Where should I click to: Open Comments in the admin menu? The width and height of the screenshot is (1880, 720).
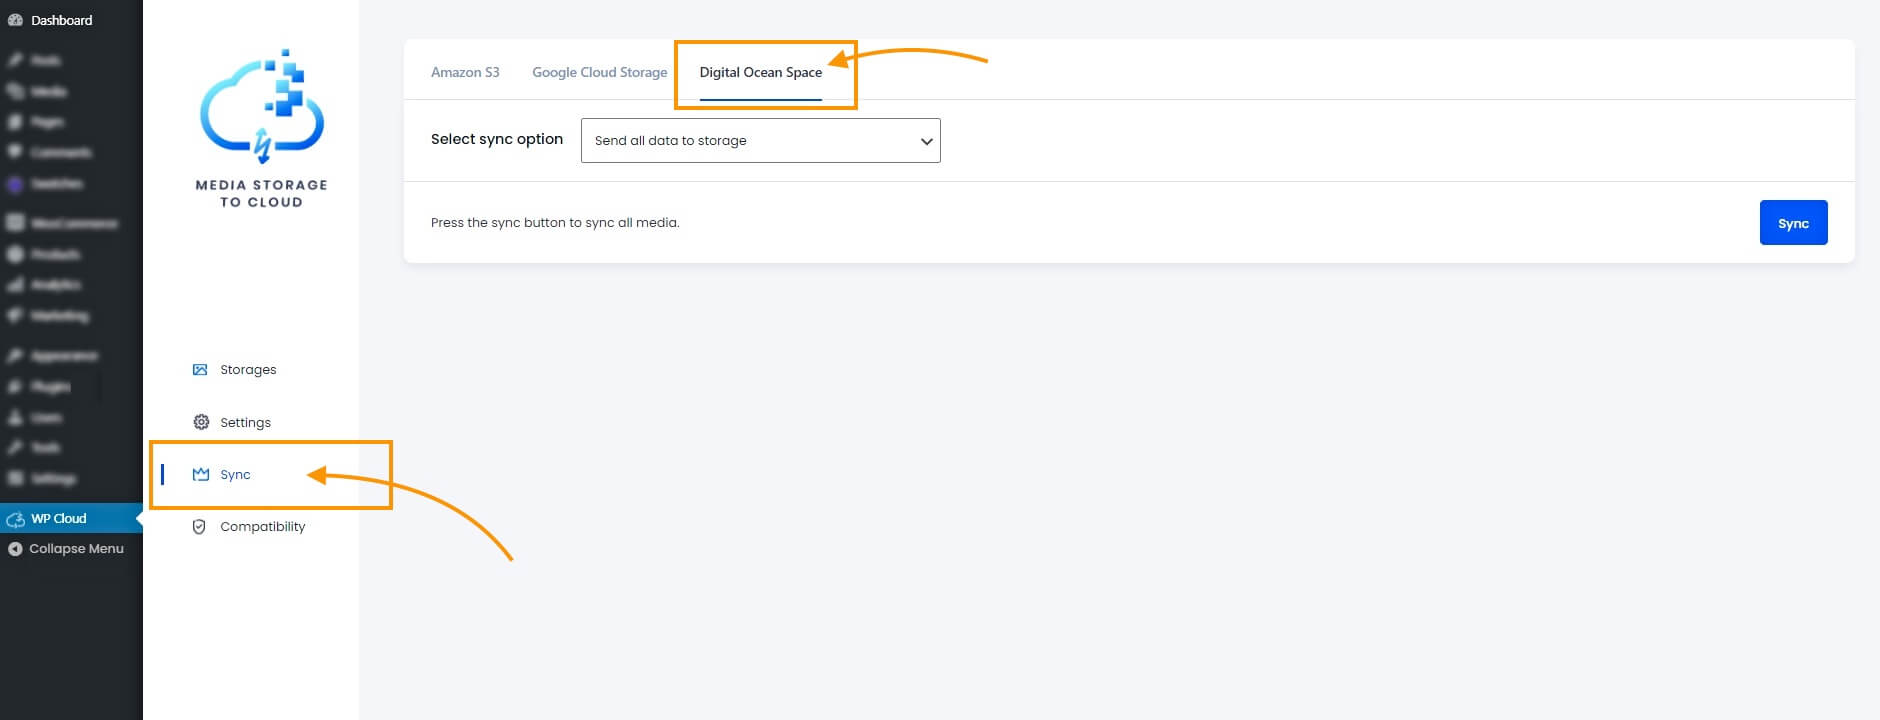click(60, 153)
